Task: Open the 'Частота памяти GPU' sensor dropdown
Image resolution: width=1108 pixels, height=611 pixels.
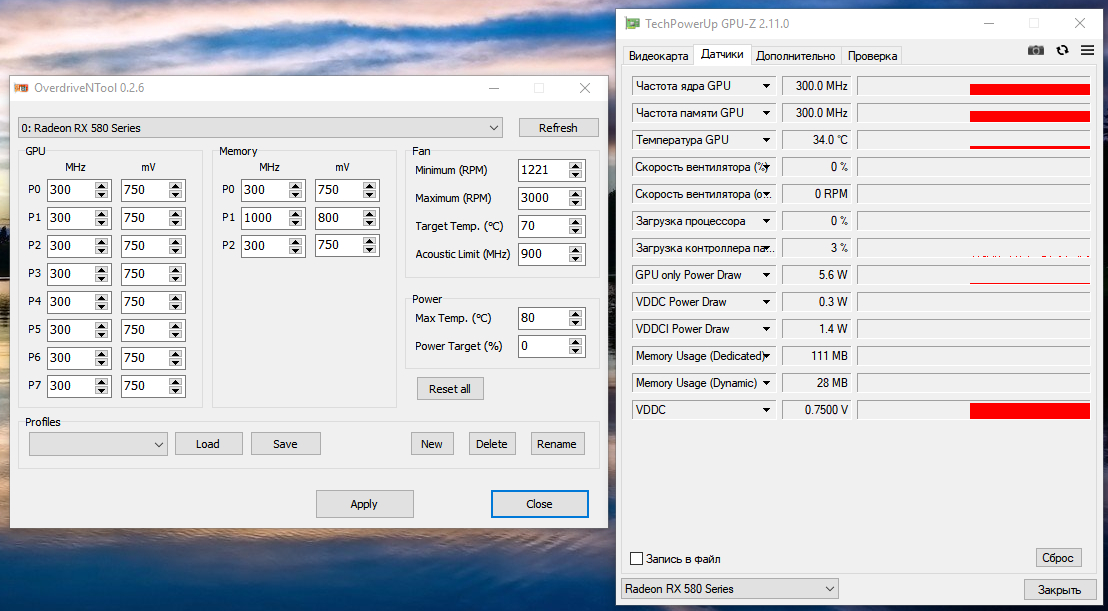Action: click(766, 113)
